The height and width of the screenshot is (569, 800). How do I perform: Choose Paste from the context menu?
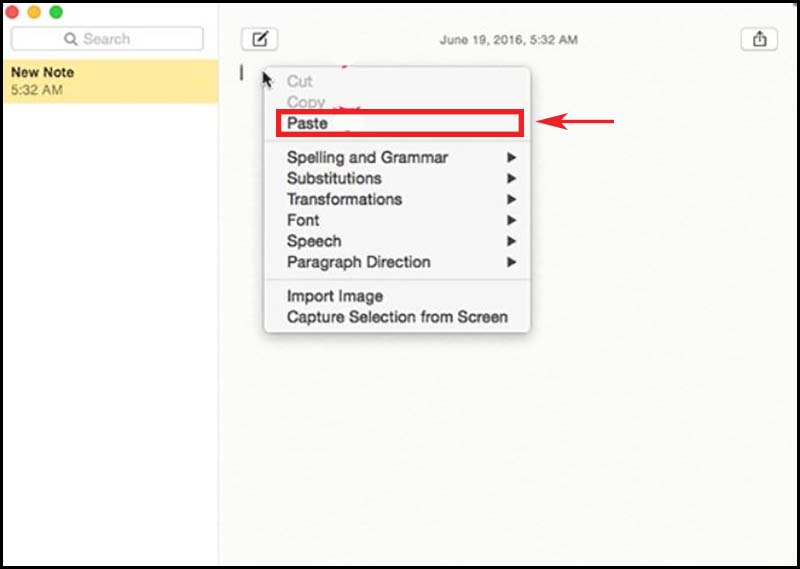[307, 124]
